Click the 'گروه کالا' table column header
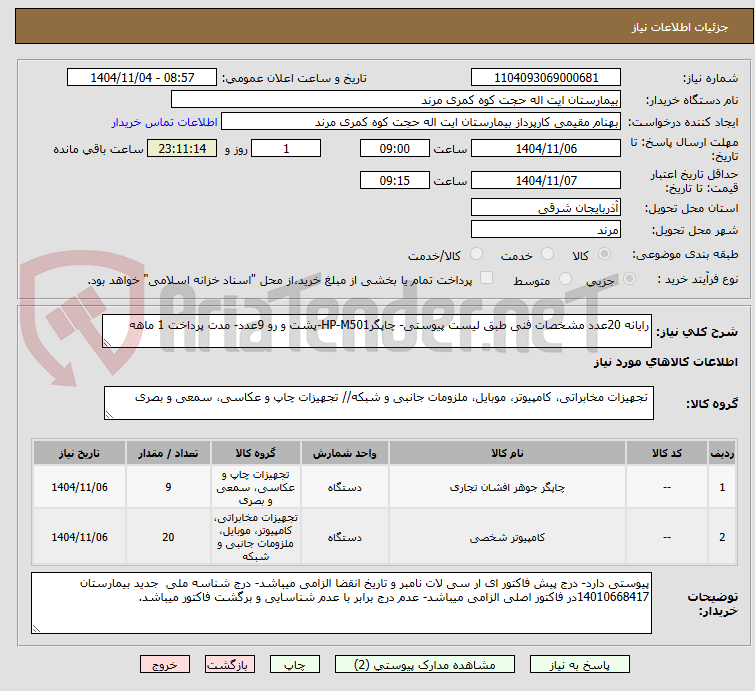Image resolution: width=755 pixels, height=691 pixels. click(x=256, y=453)
